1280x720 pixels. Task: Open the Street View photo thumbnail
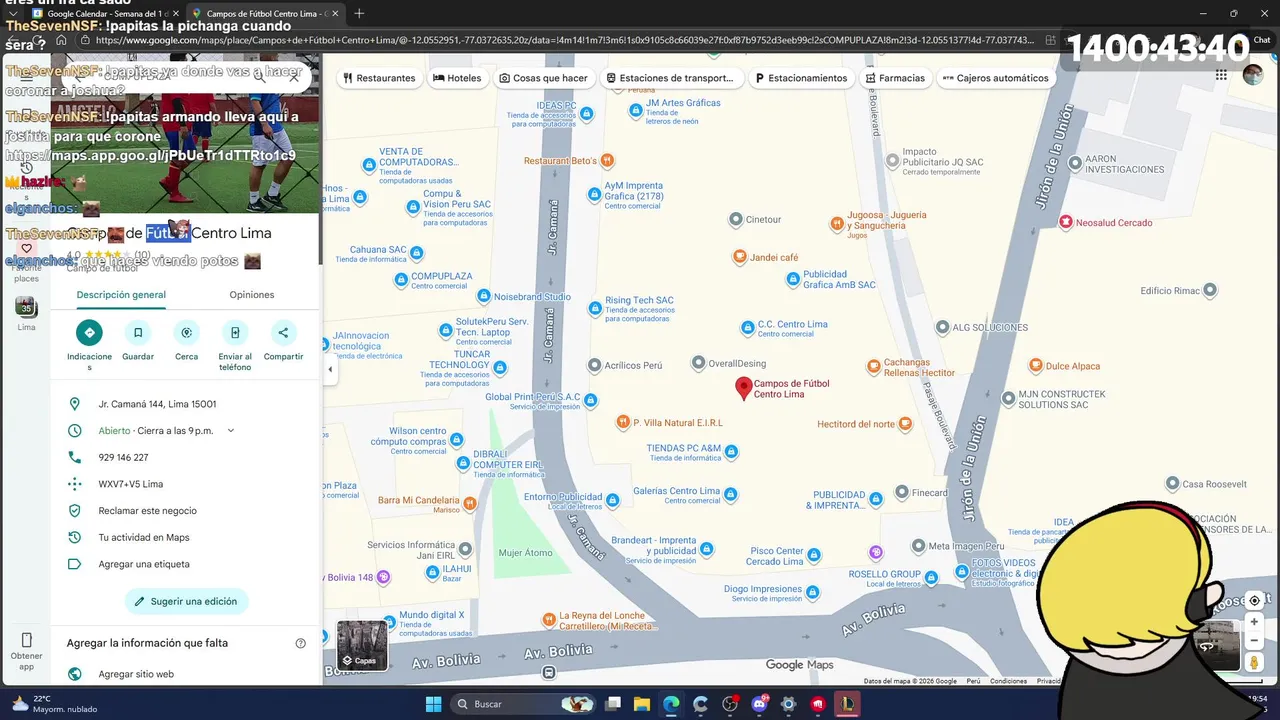point(1216,646)
